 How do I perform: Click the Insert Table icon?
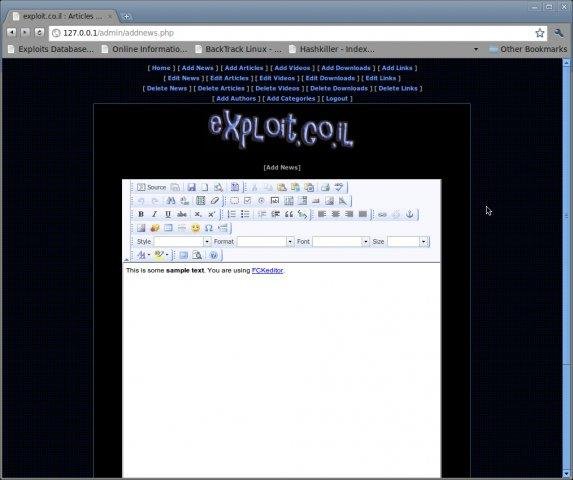[x=168, y=228]
